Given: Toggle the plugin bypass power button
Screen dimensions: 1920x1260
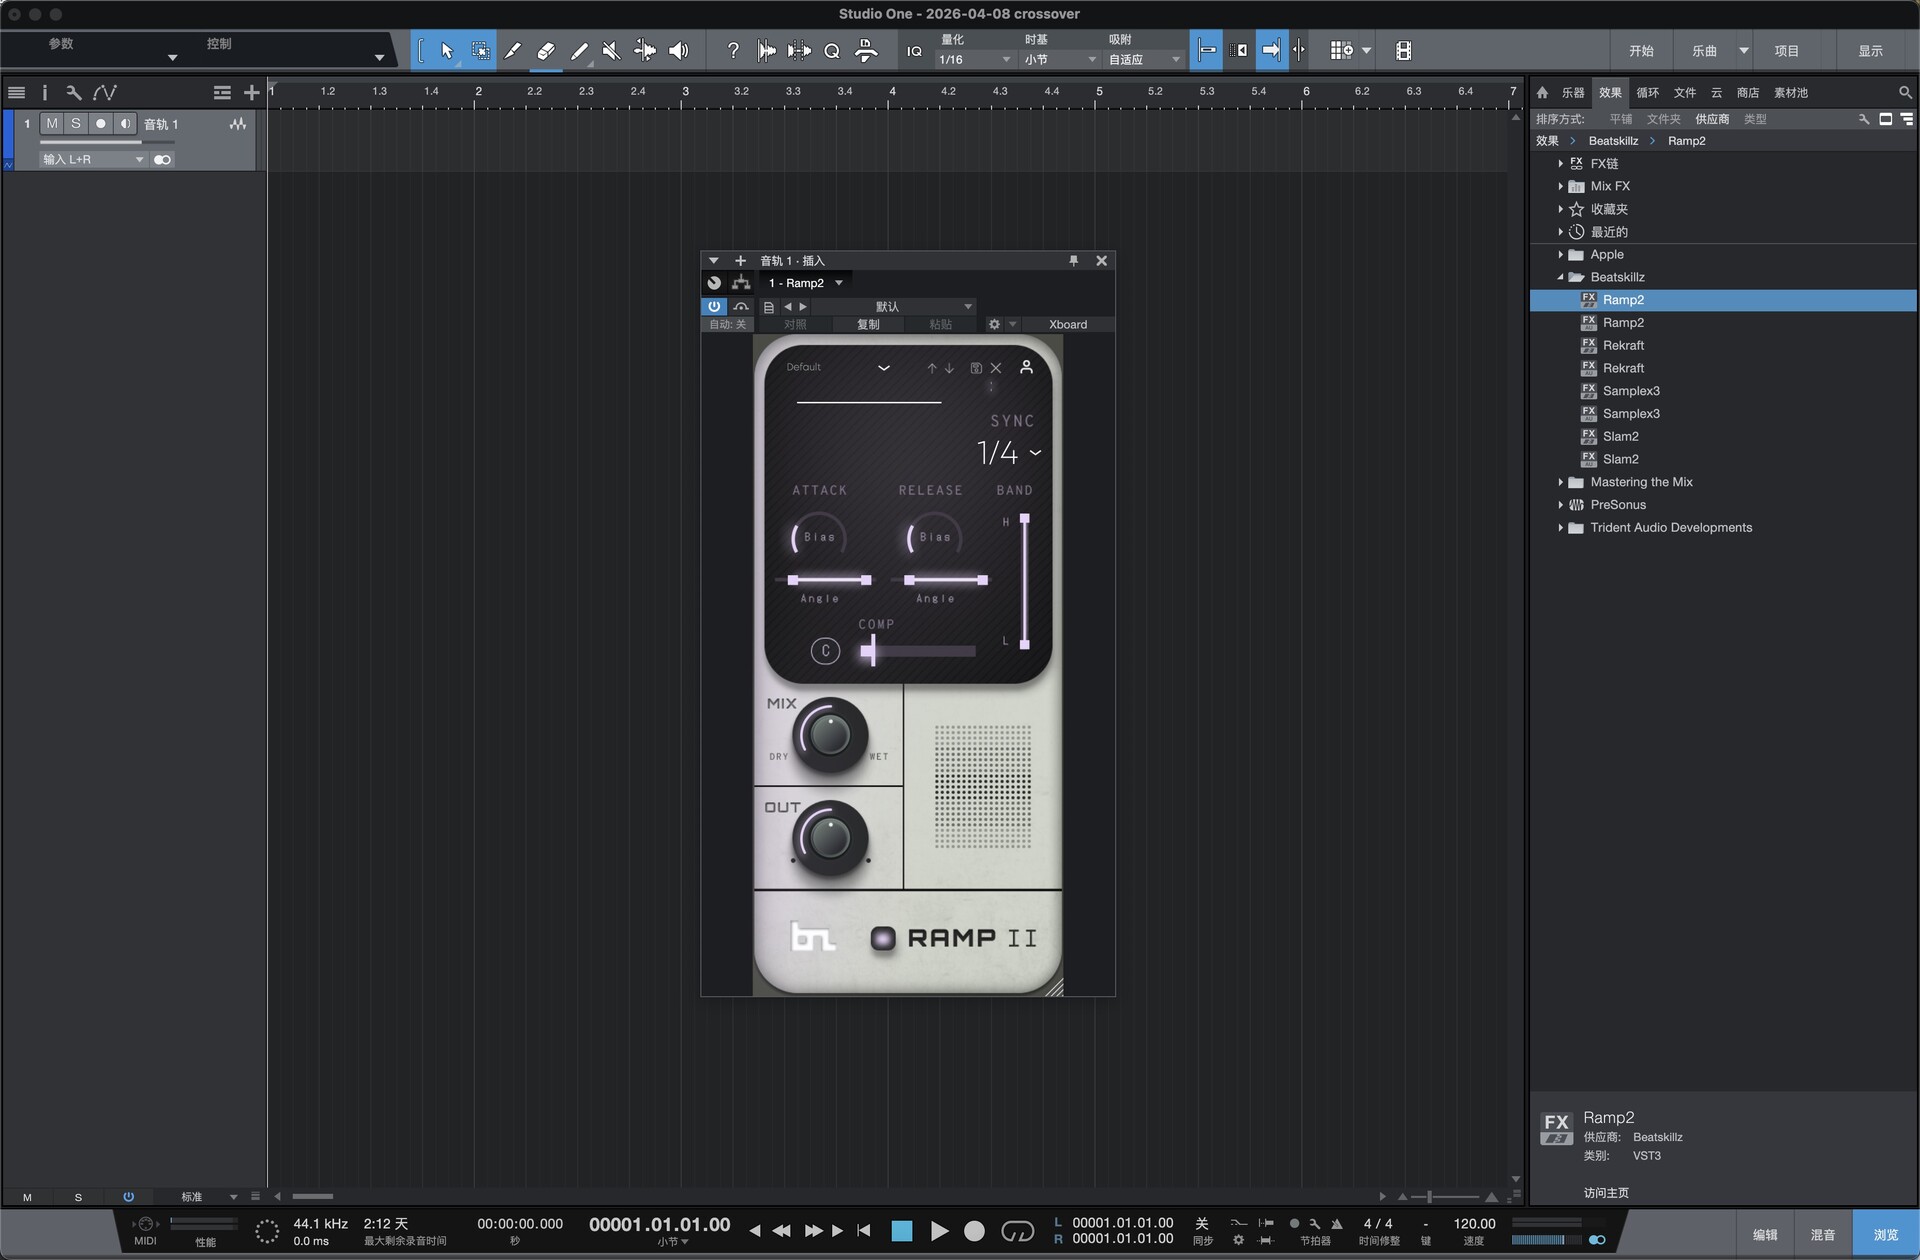Looking at the screenshot, I should [714, 307].
